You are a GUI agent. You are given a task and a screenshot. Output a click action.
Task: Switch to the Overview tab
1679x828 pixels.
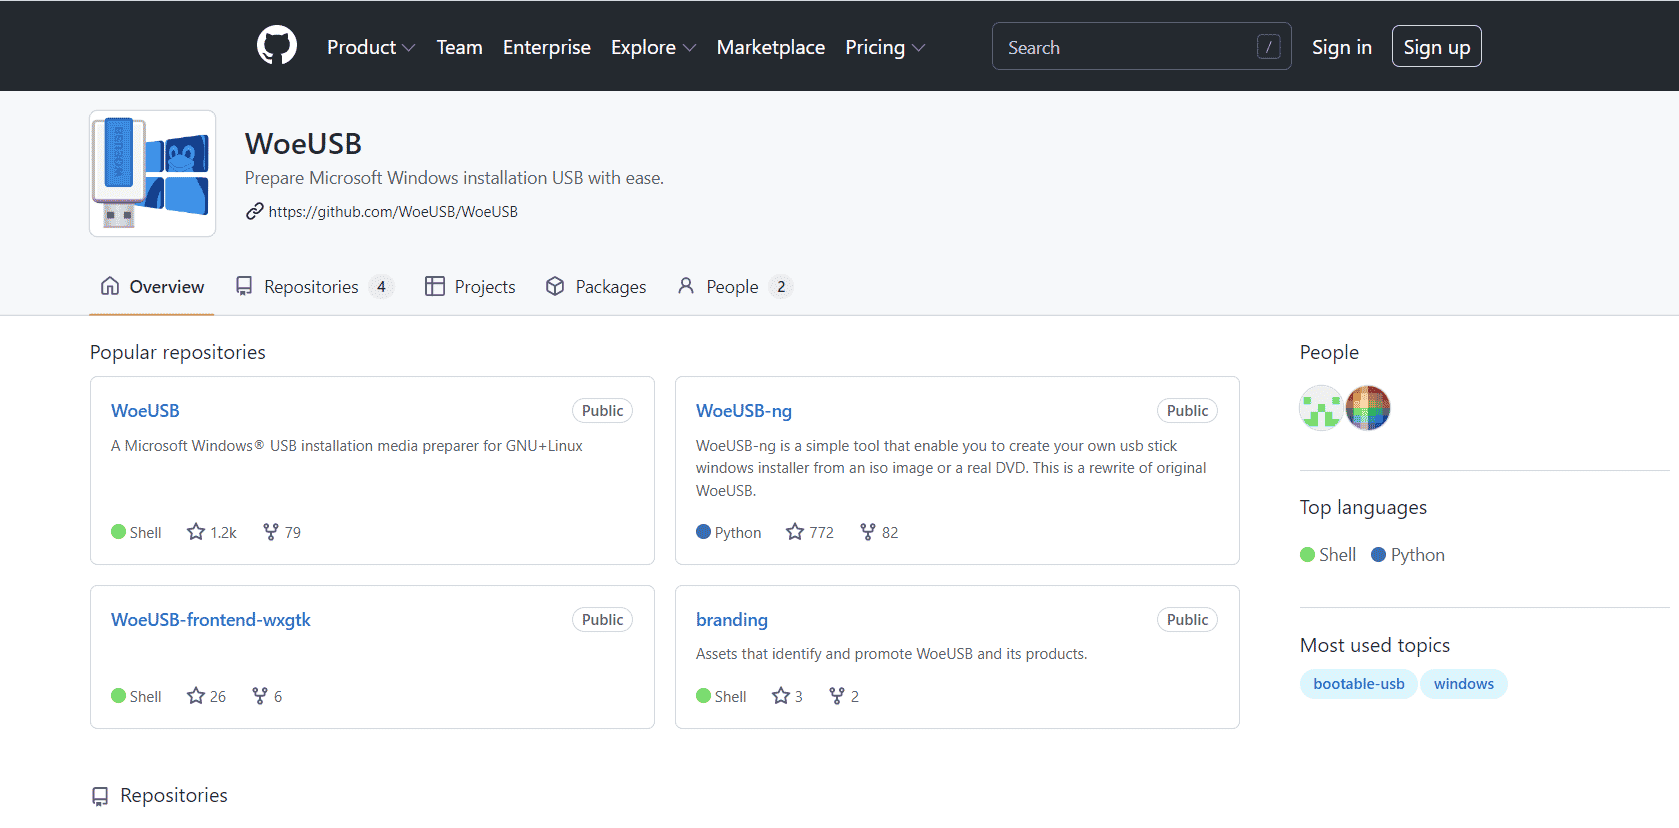coord(152,287)
